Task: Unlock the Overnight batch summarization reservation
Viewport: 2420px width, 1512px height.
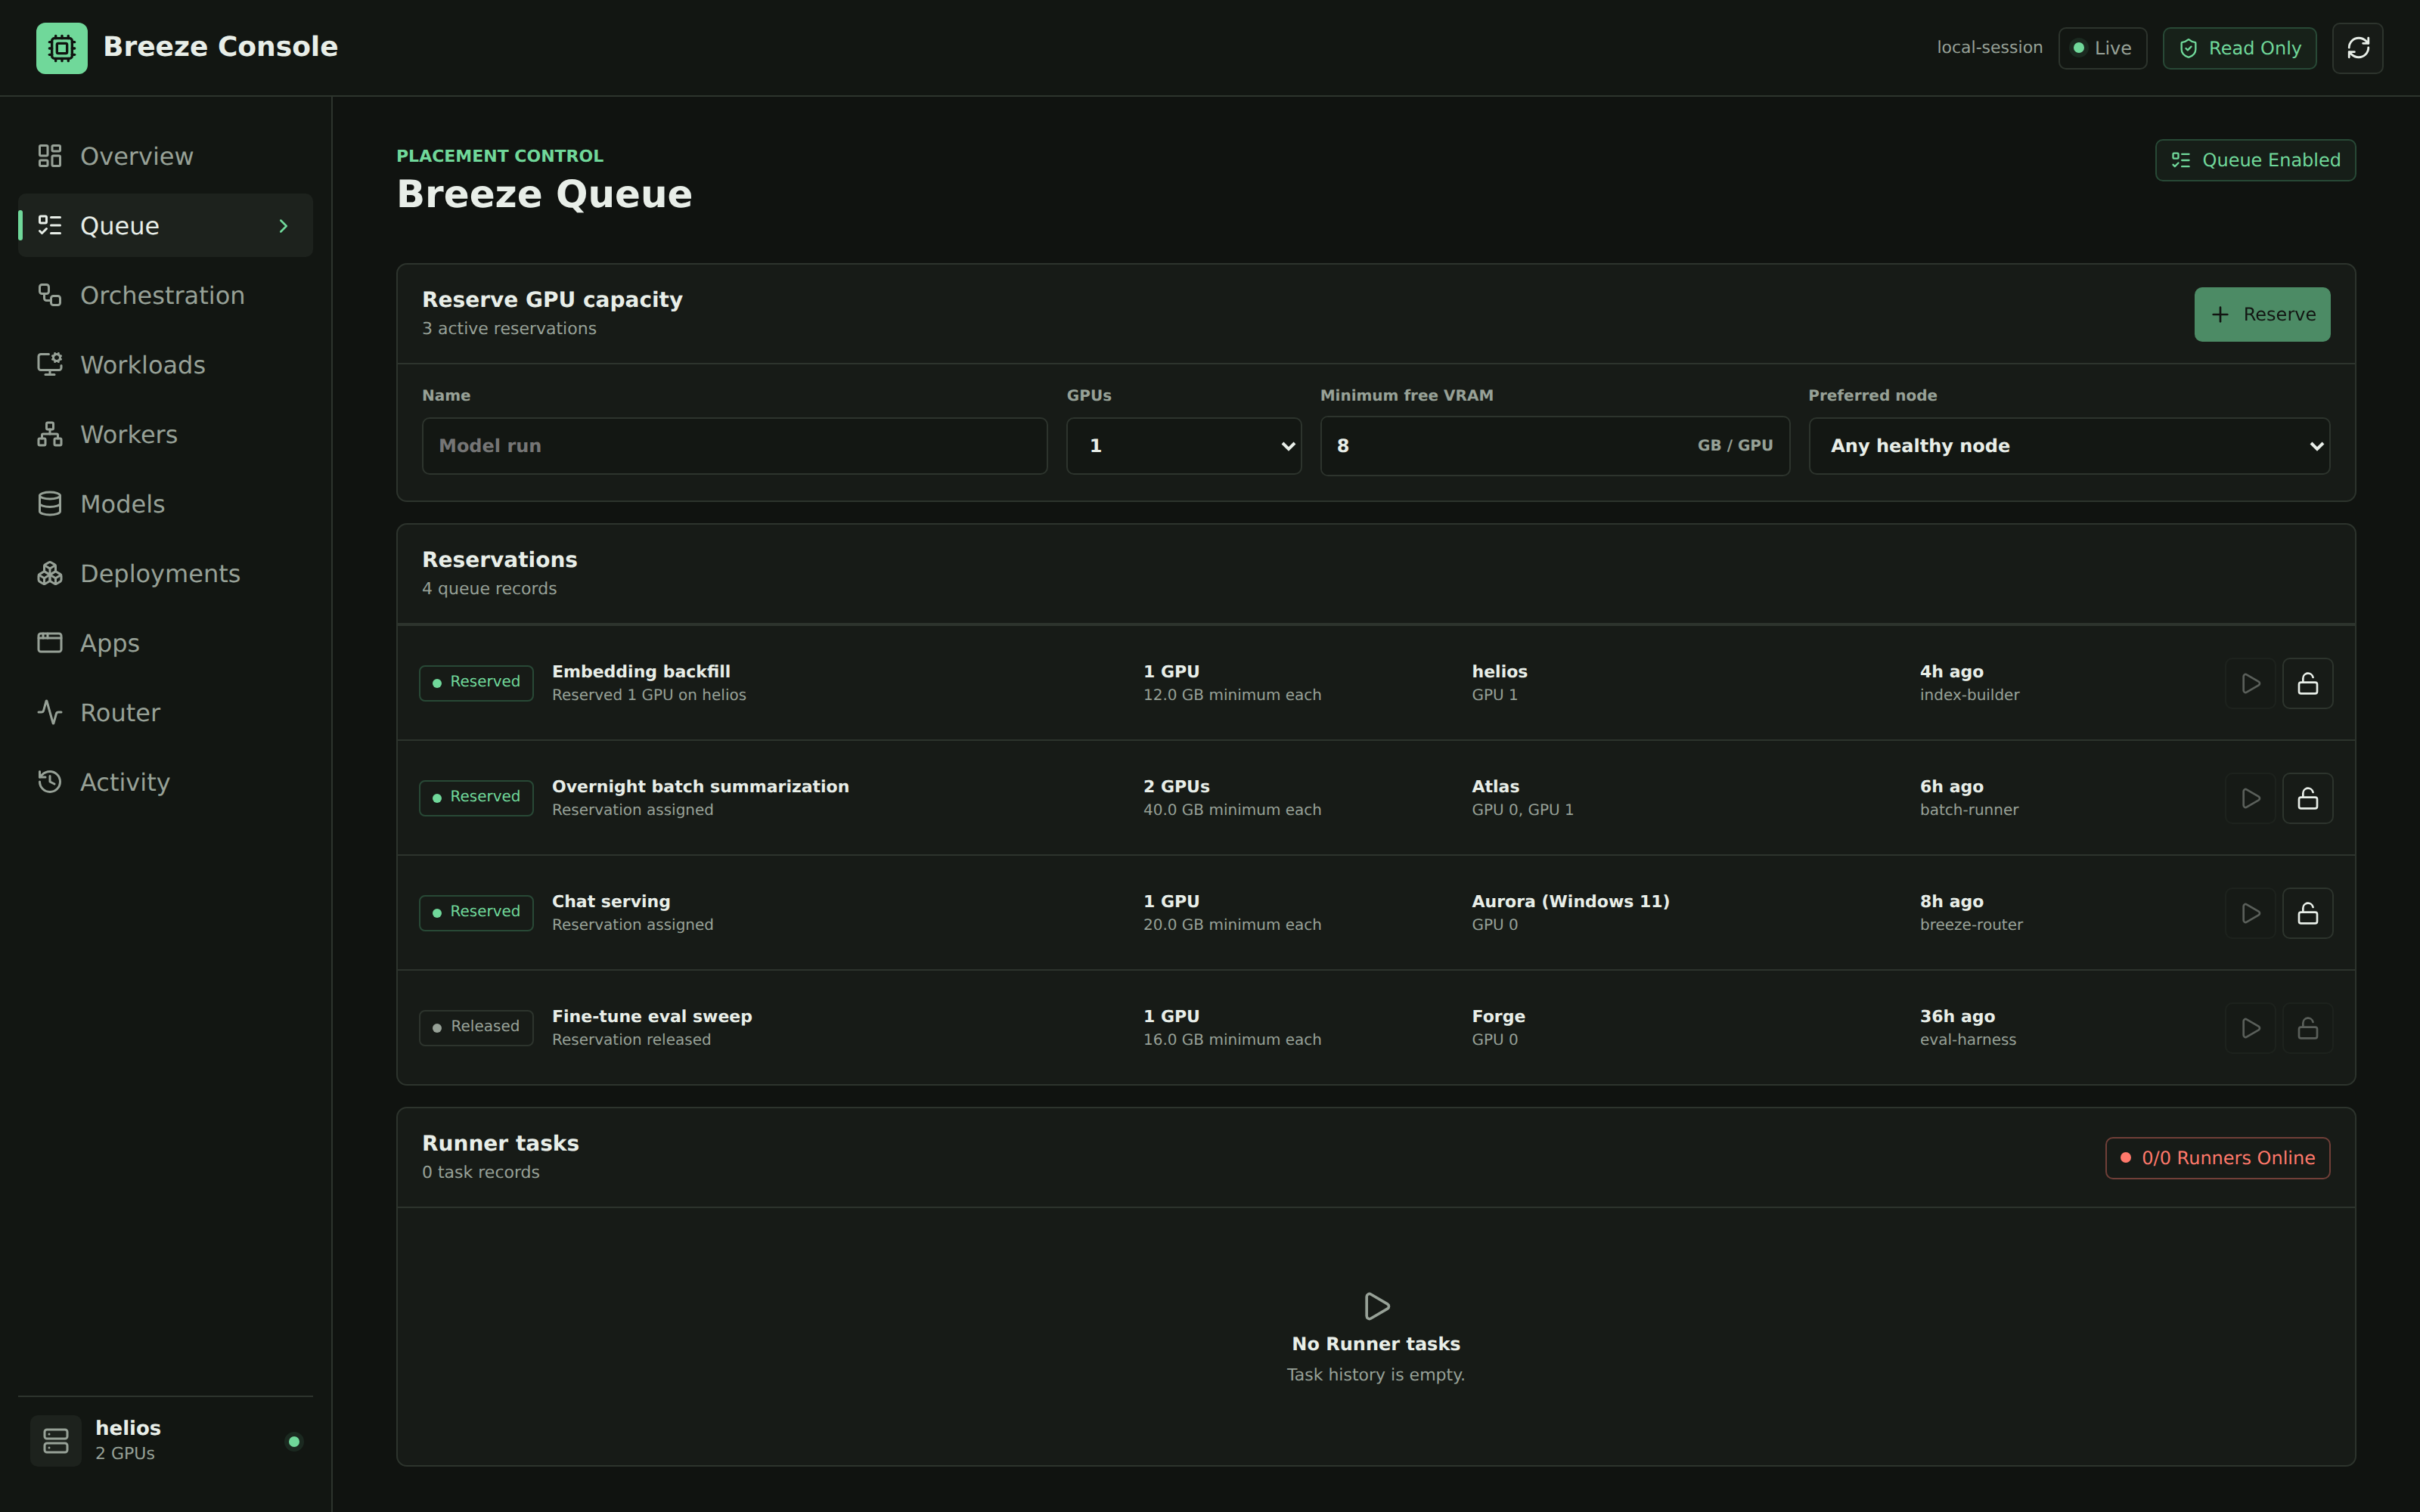Action: pyautogui.click(x=2307, y=798)
